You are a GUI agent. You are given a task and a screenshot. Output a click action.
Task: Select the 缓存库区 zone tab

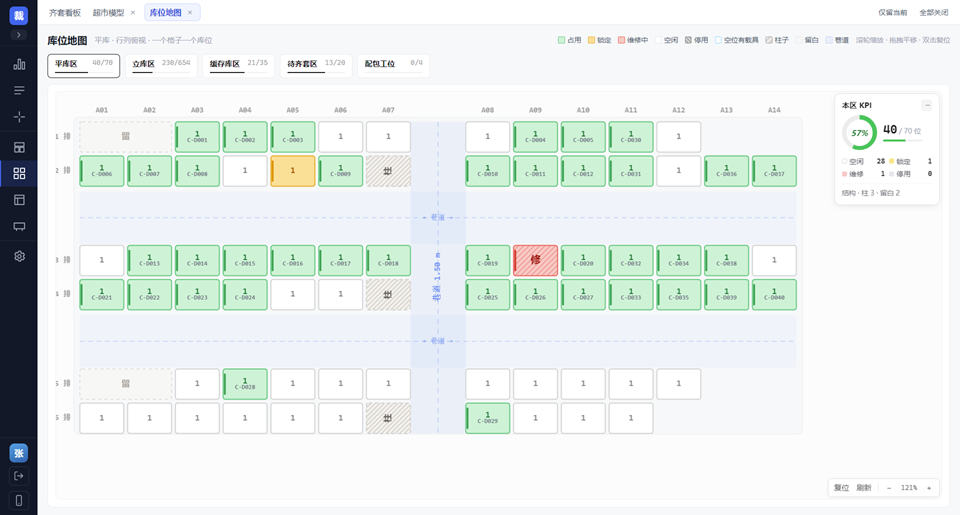(x=239, y=66)
